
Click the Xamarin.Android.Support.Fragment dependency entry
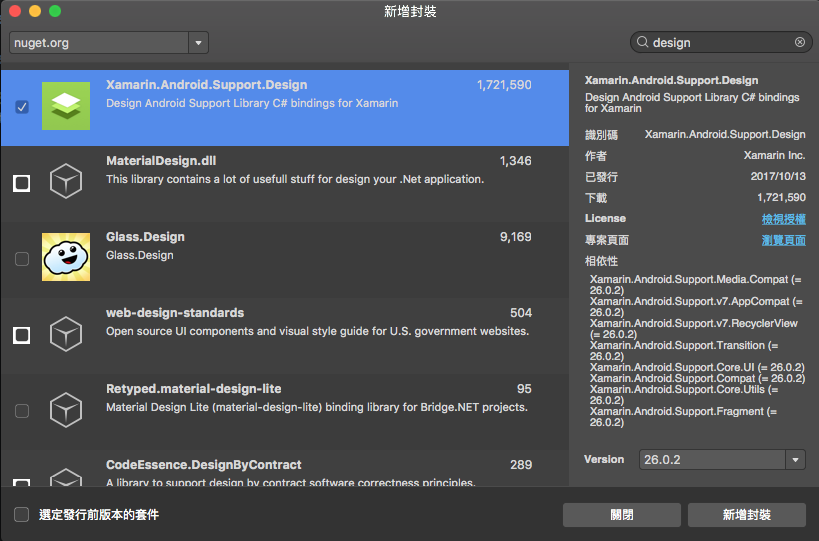[x=683, y=417]
